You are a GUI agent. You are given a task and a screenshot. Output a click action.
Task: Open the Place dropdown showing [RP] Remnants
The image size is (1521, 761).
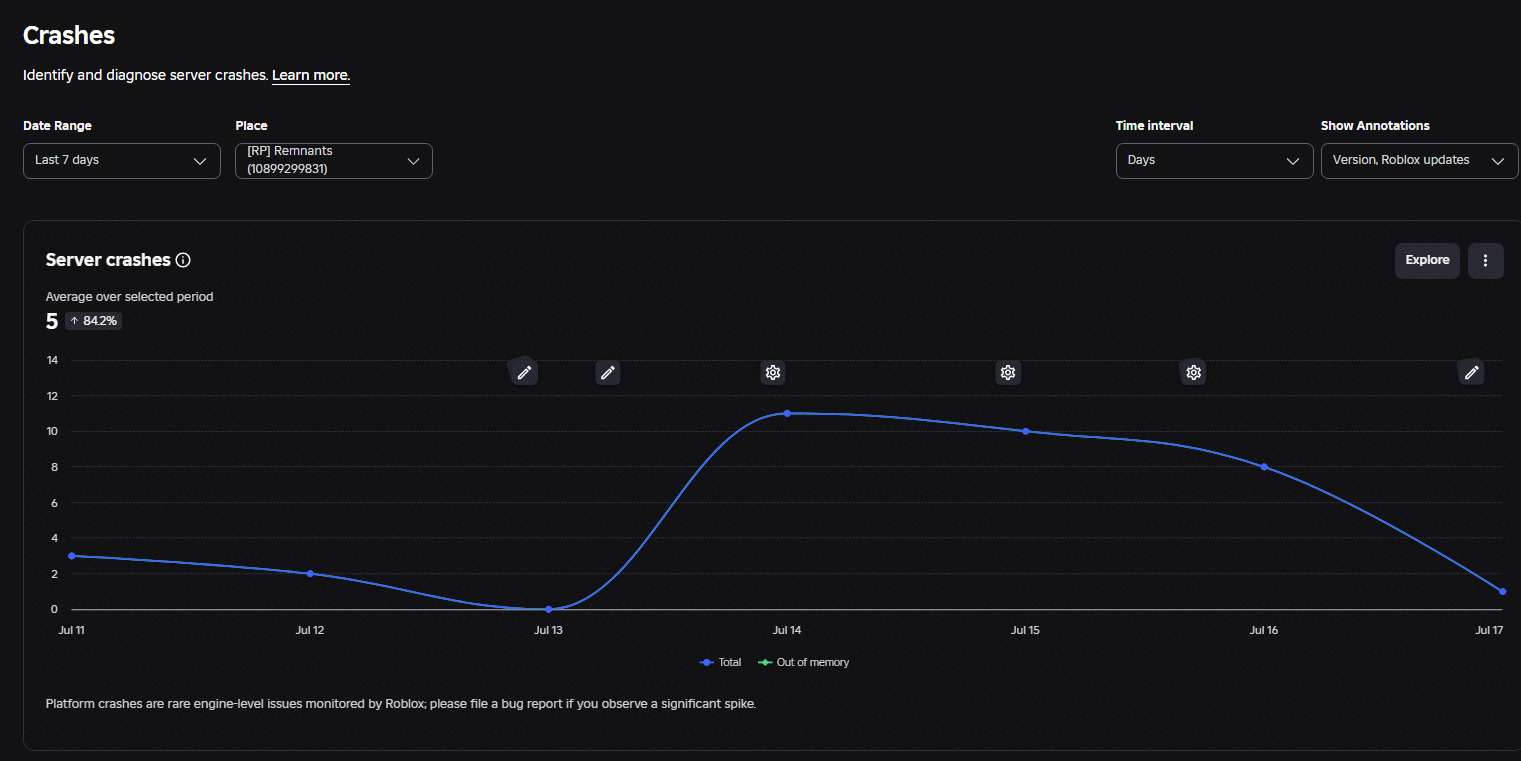point(334,161)
